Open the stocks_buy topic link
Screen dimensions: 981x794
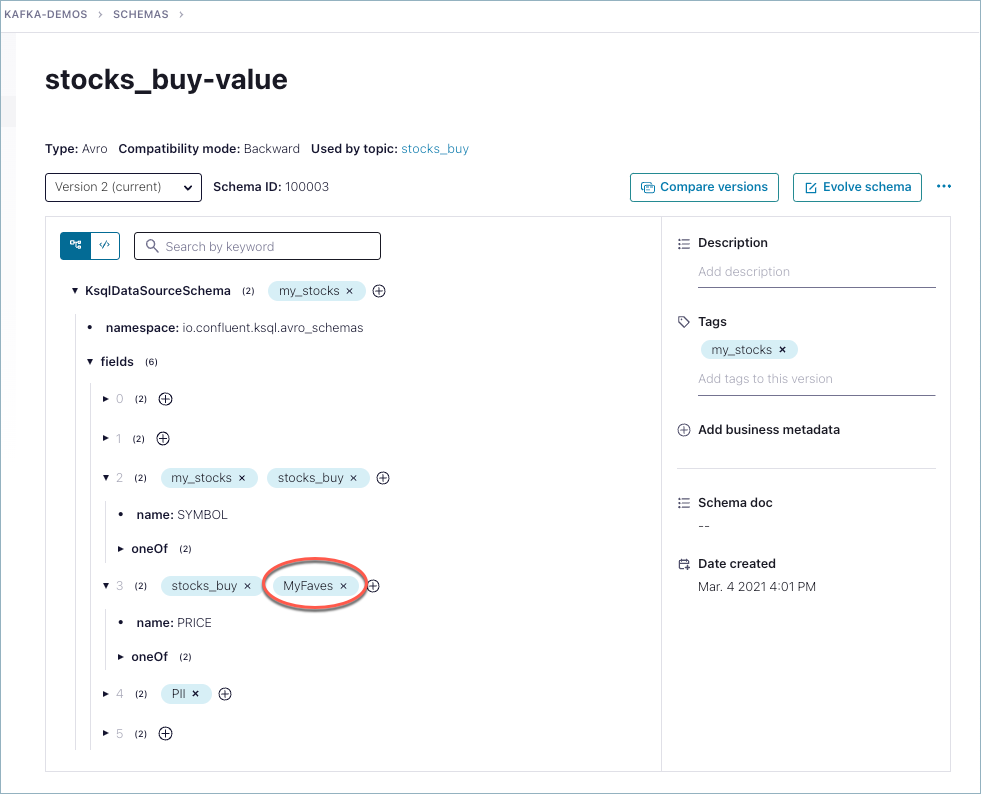point(435,148)
